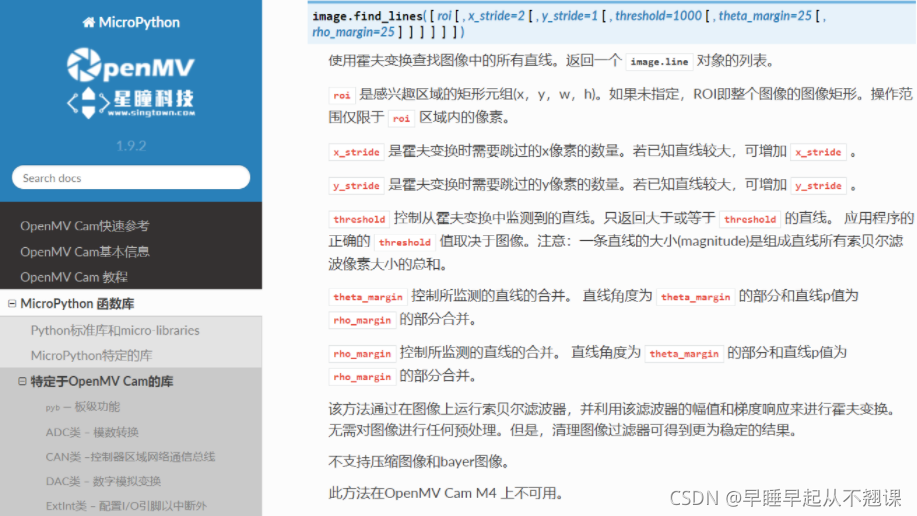The width and height of the screenshot is (917, 516).
Task: Click the theta_margin label starting its paragraph
Action: (x=368, y=297)
